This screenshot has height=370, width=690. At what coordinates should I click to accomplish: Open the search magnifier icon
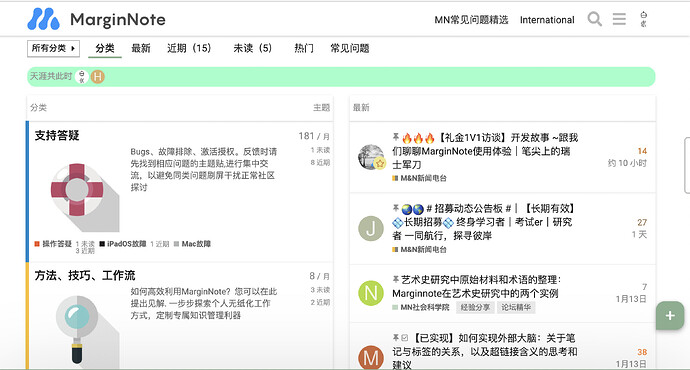(595, 19)
